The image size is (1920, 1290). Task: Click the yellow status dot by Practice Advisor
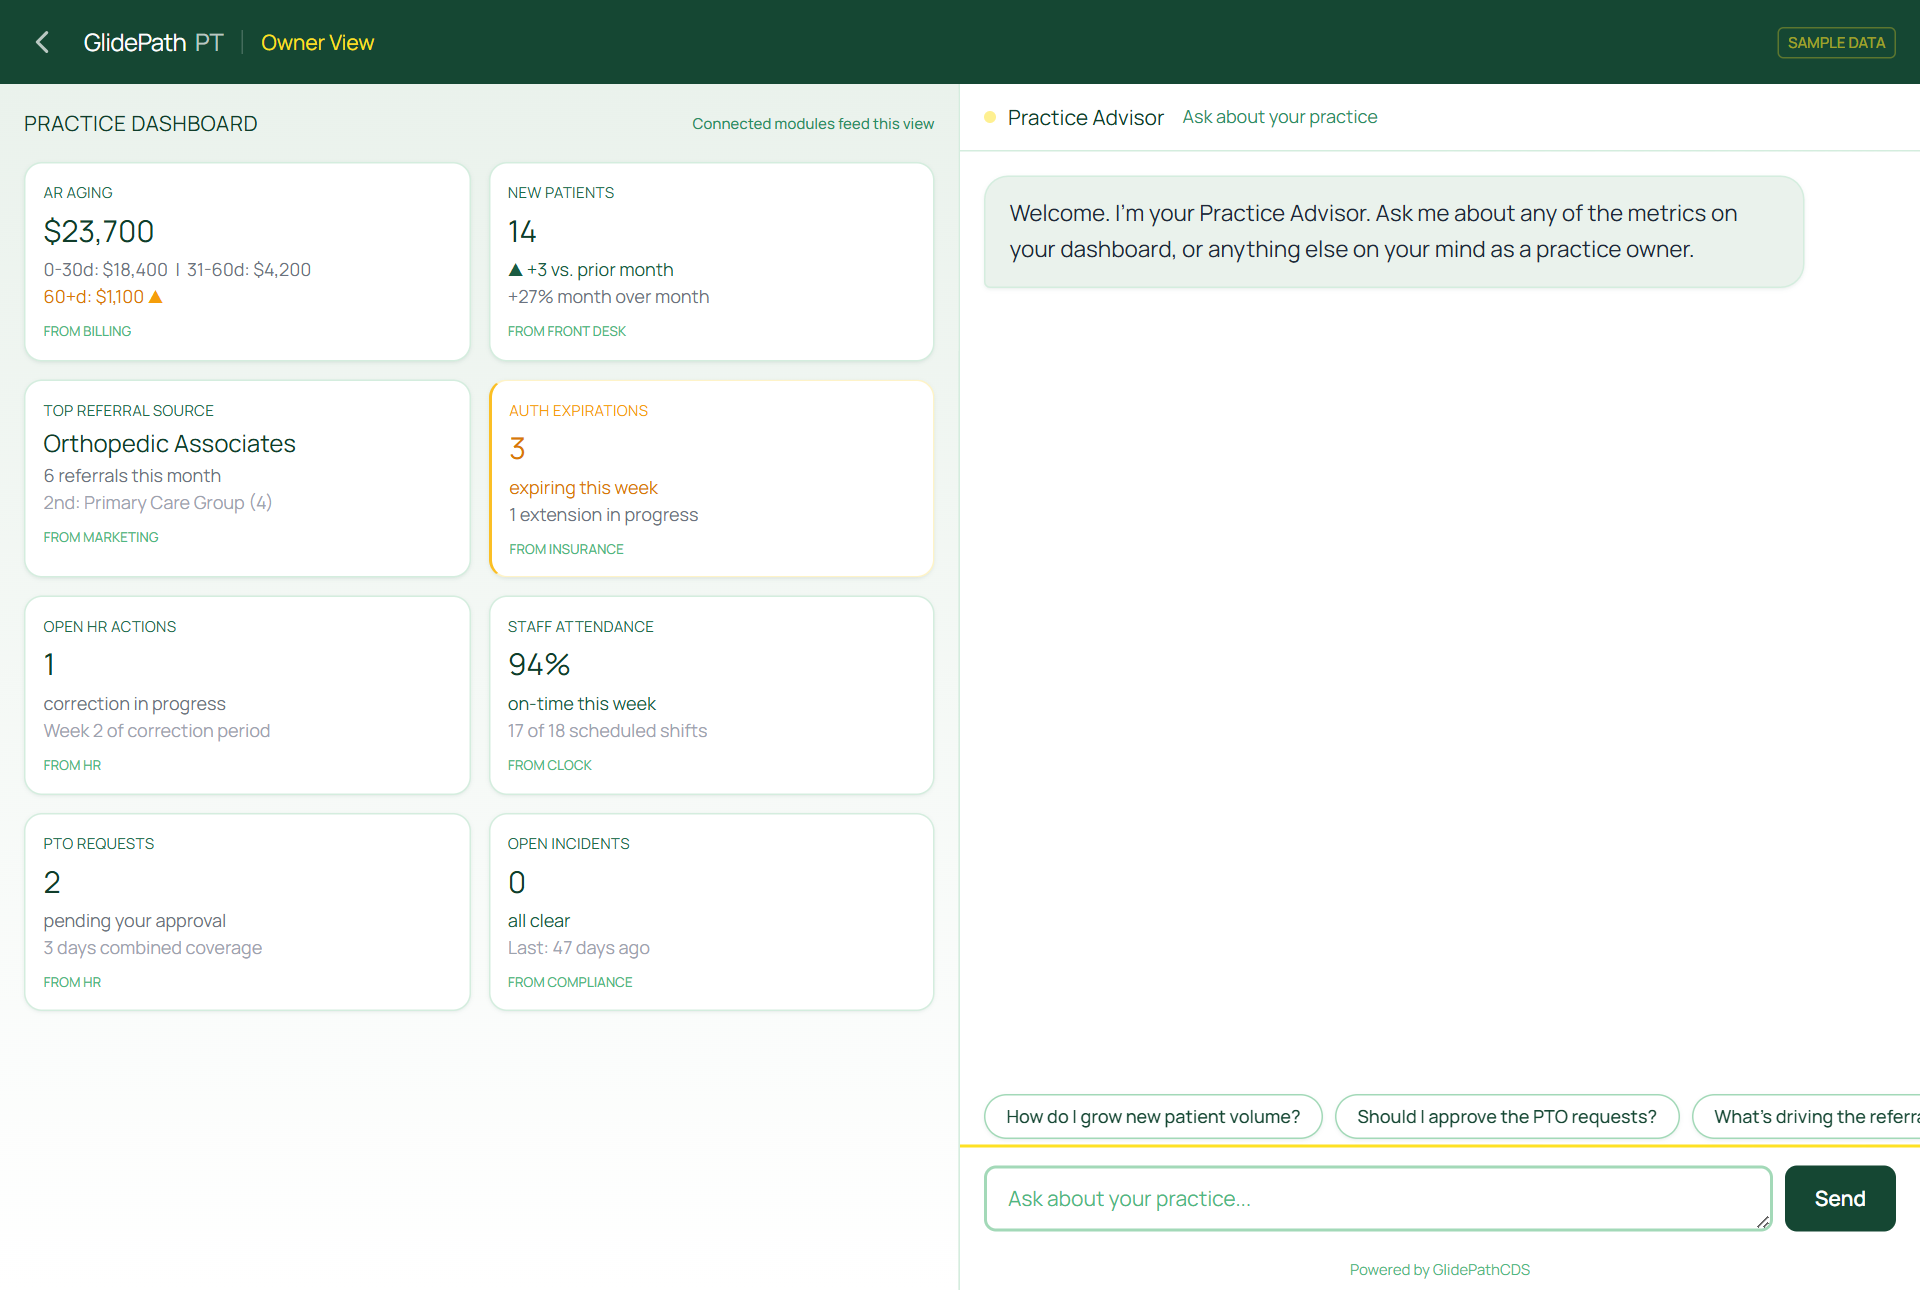coord(990,117)
